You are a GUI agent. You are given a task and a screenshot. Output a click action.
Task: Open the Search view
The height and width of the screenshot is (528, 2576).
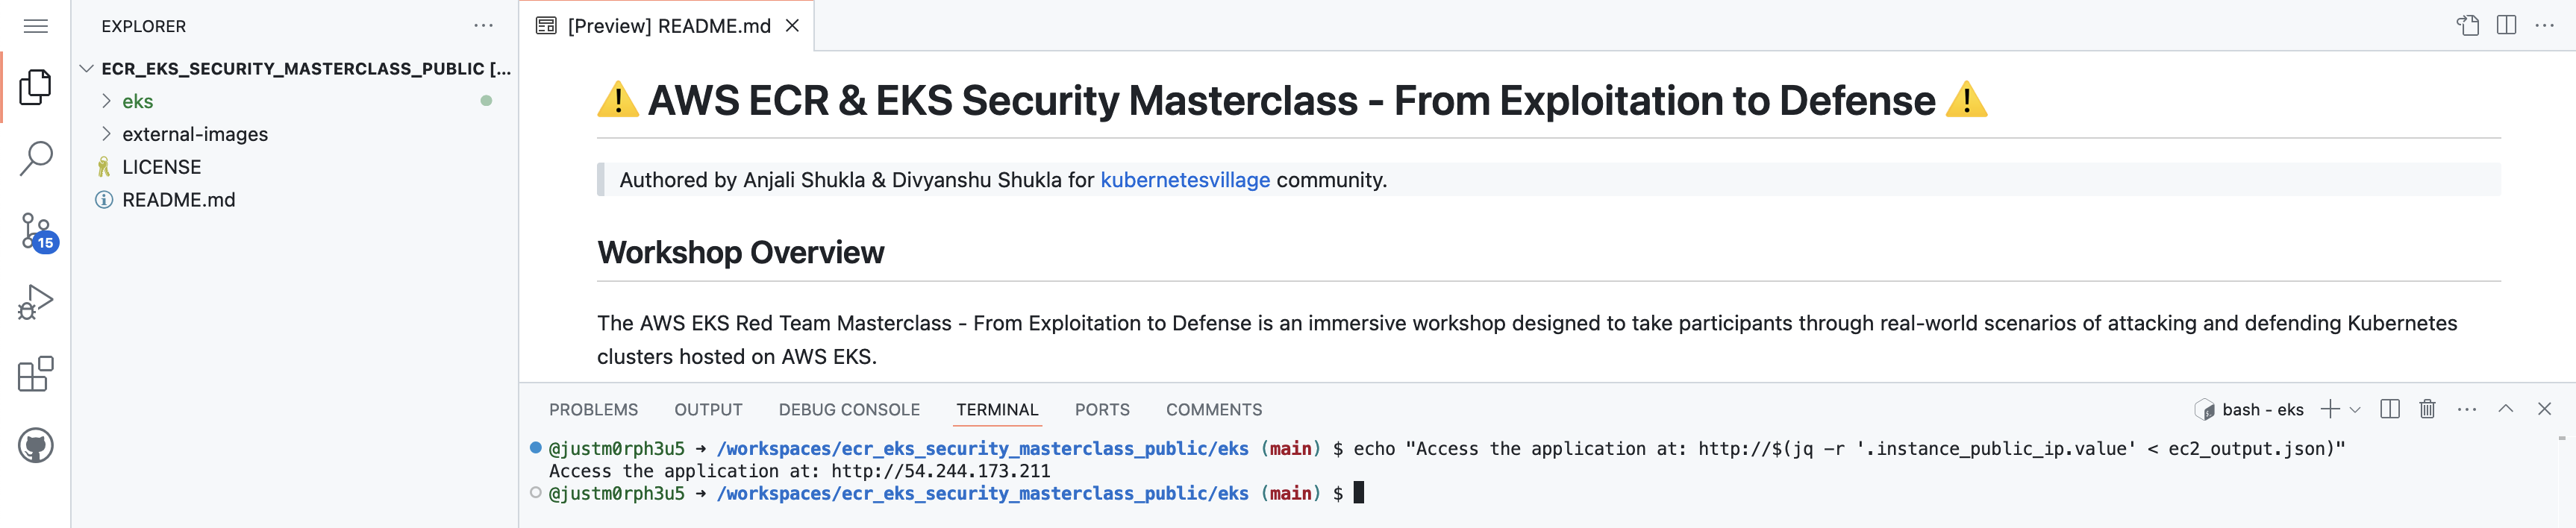pyautogui.click(x=36, y=158)
